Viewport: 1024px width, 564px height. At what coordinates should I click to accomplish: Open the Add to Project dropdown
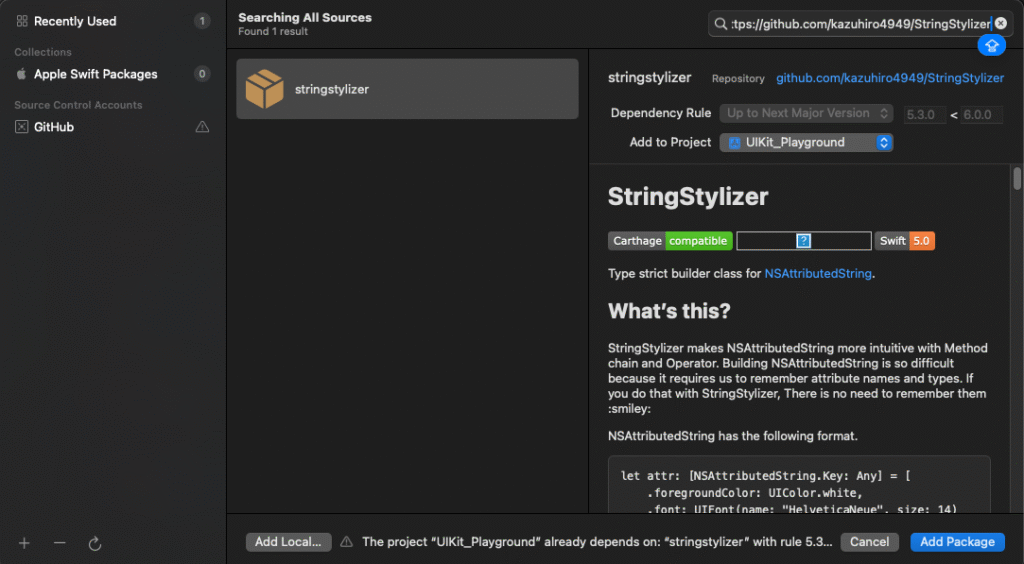coord(806,142)
